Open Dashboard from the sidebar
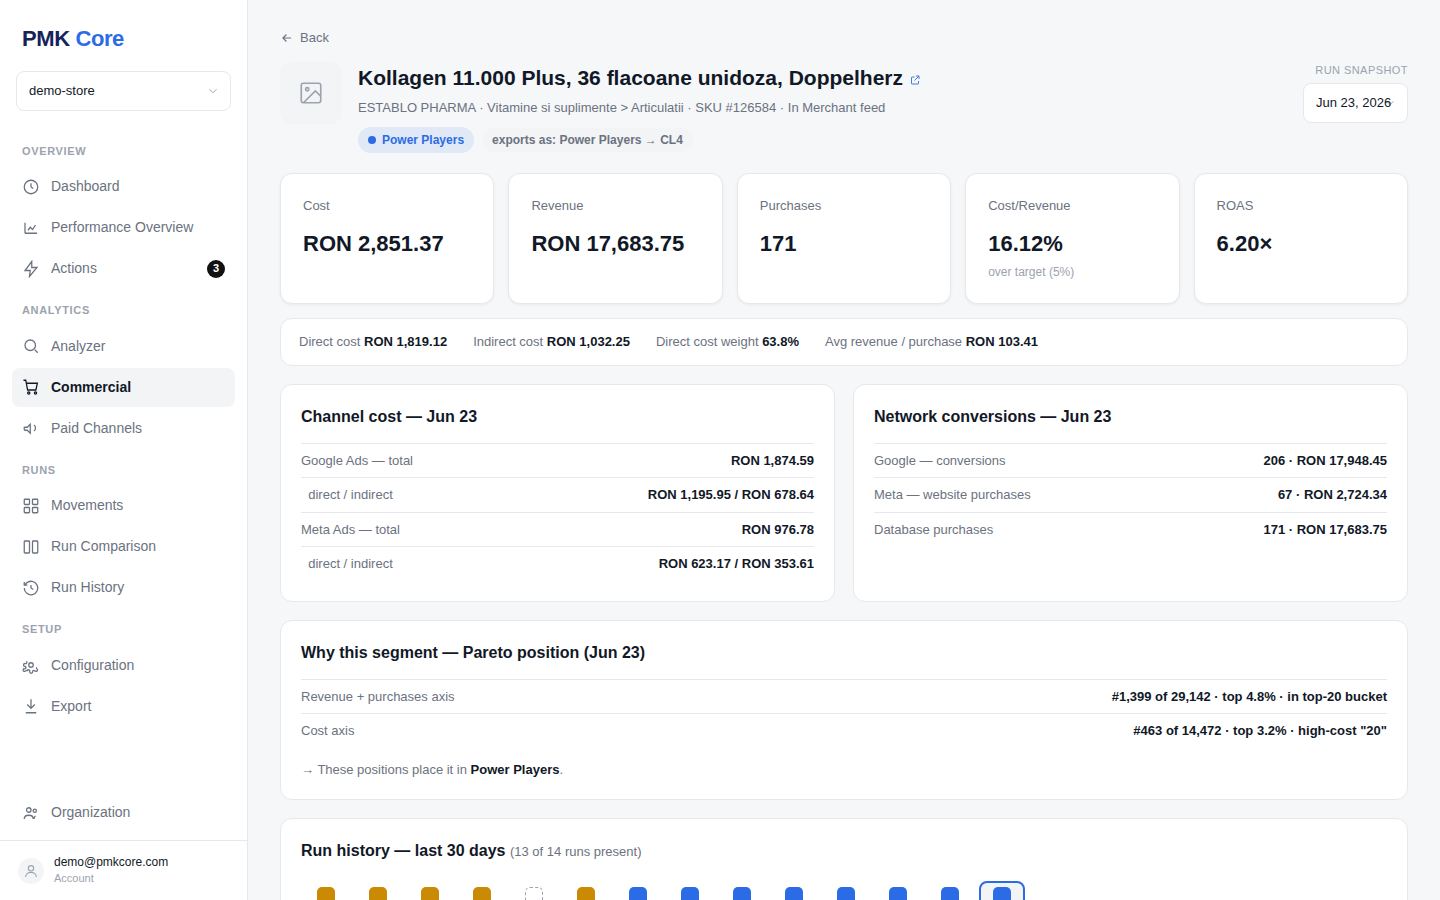This screenshot has height=900, width=1440. [123, 187]
